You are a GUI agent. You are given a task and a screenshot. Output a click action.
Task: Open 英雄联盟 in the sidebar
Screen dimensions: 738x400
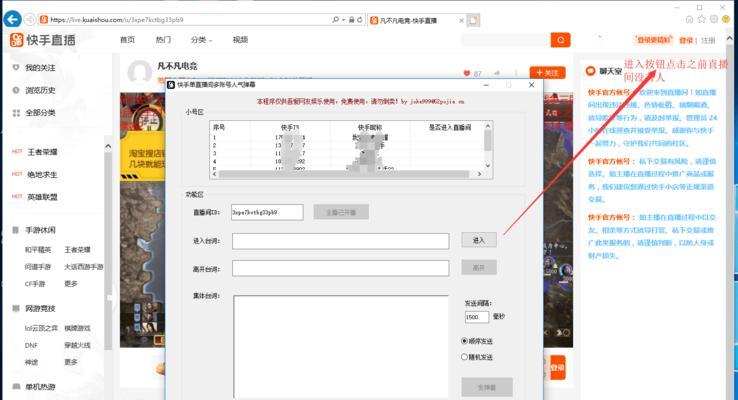42,197
